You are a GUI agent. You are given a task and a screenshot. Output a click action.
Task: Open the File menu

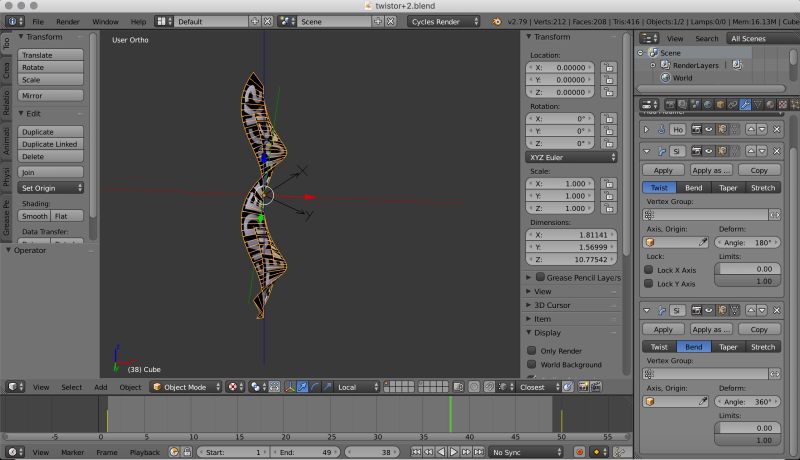tap(38, 21)
